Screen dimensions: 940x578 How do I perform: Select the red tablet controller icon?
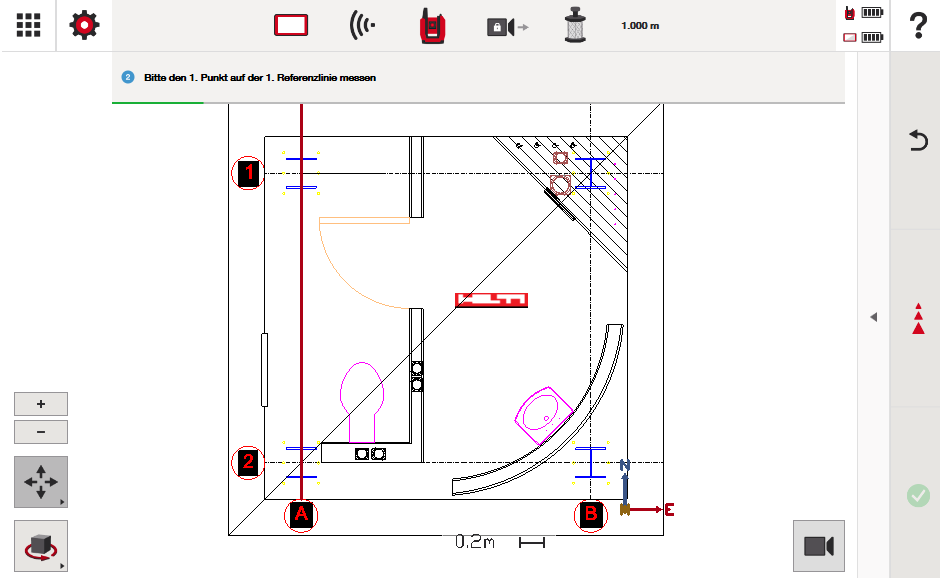(291, 26)
